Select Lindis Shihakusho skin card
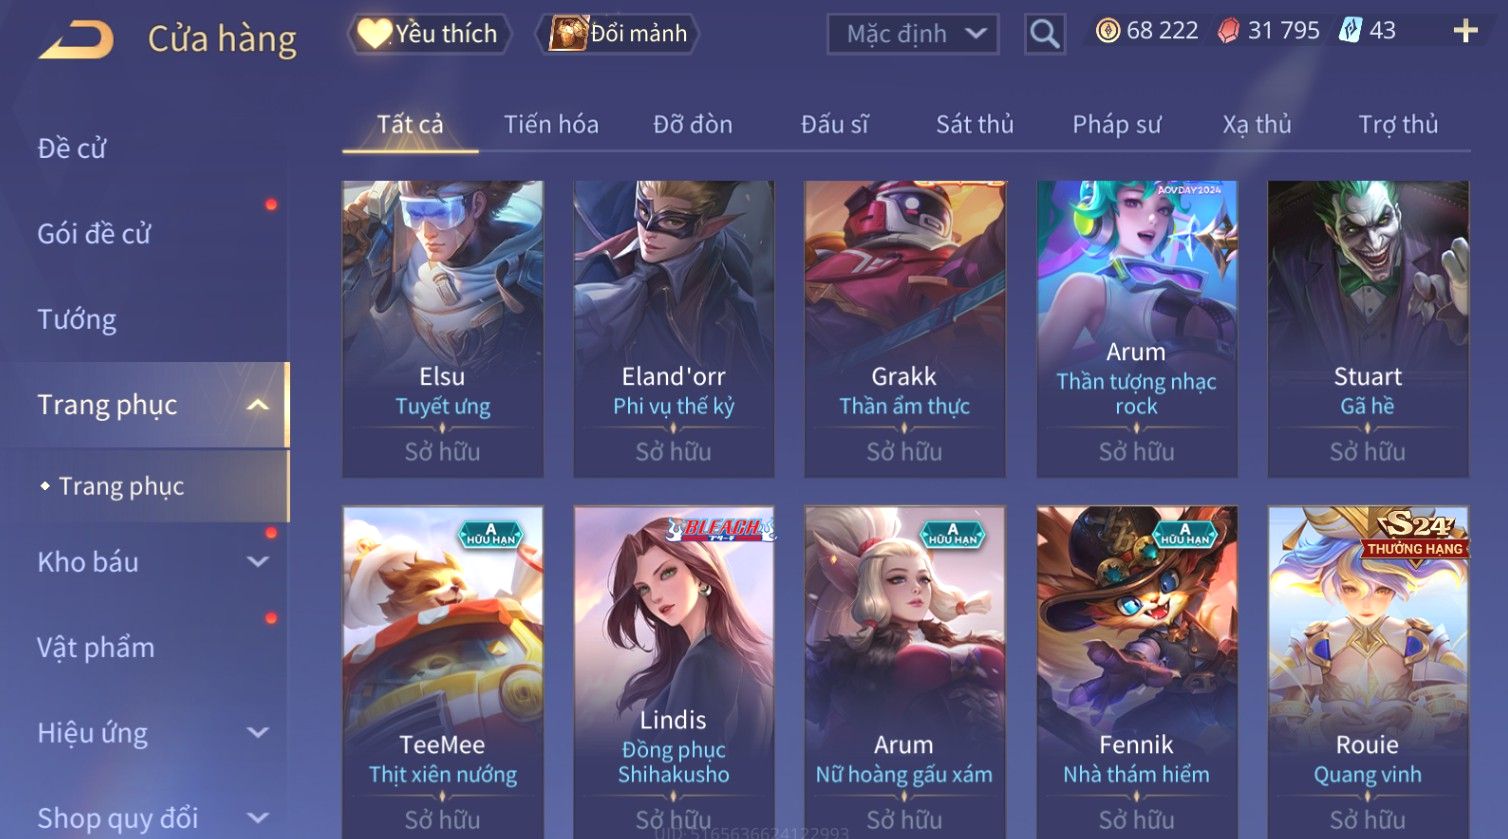This screenshot has height=839, width=1508. click(674, 672)
